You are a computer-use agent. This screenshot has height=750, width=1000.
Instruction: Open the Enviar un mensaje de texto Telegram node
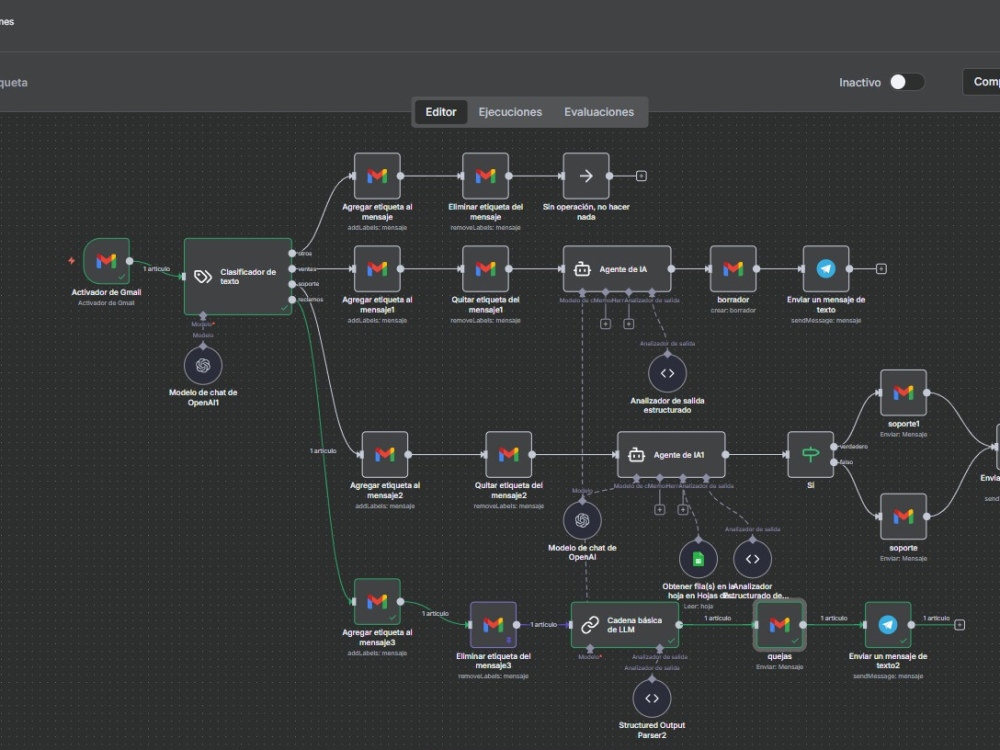pos(826,269)
